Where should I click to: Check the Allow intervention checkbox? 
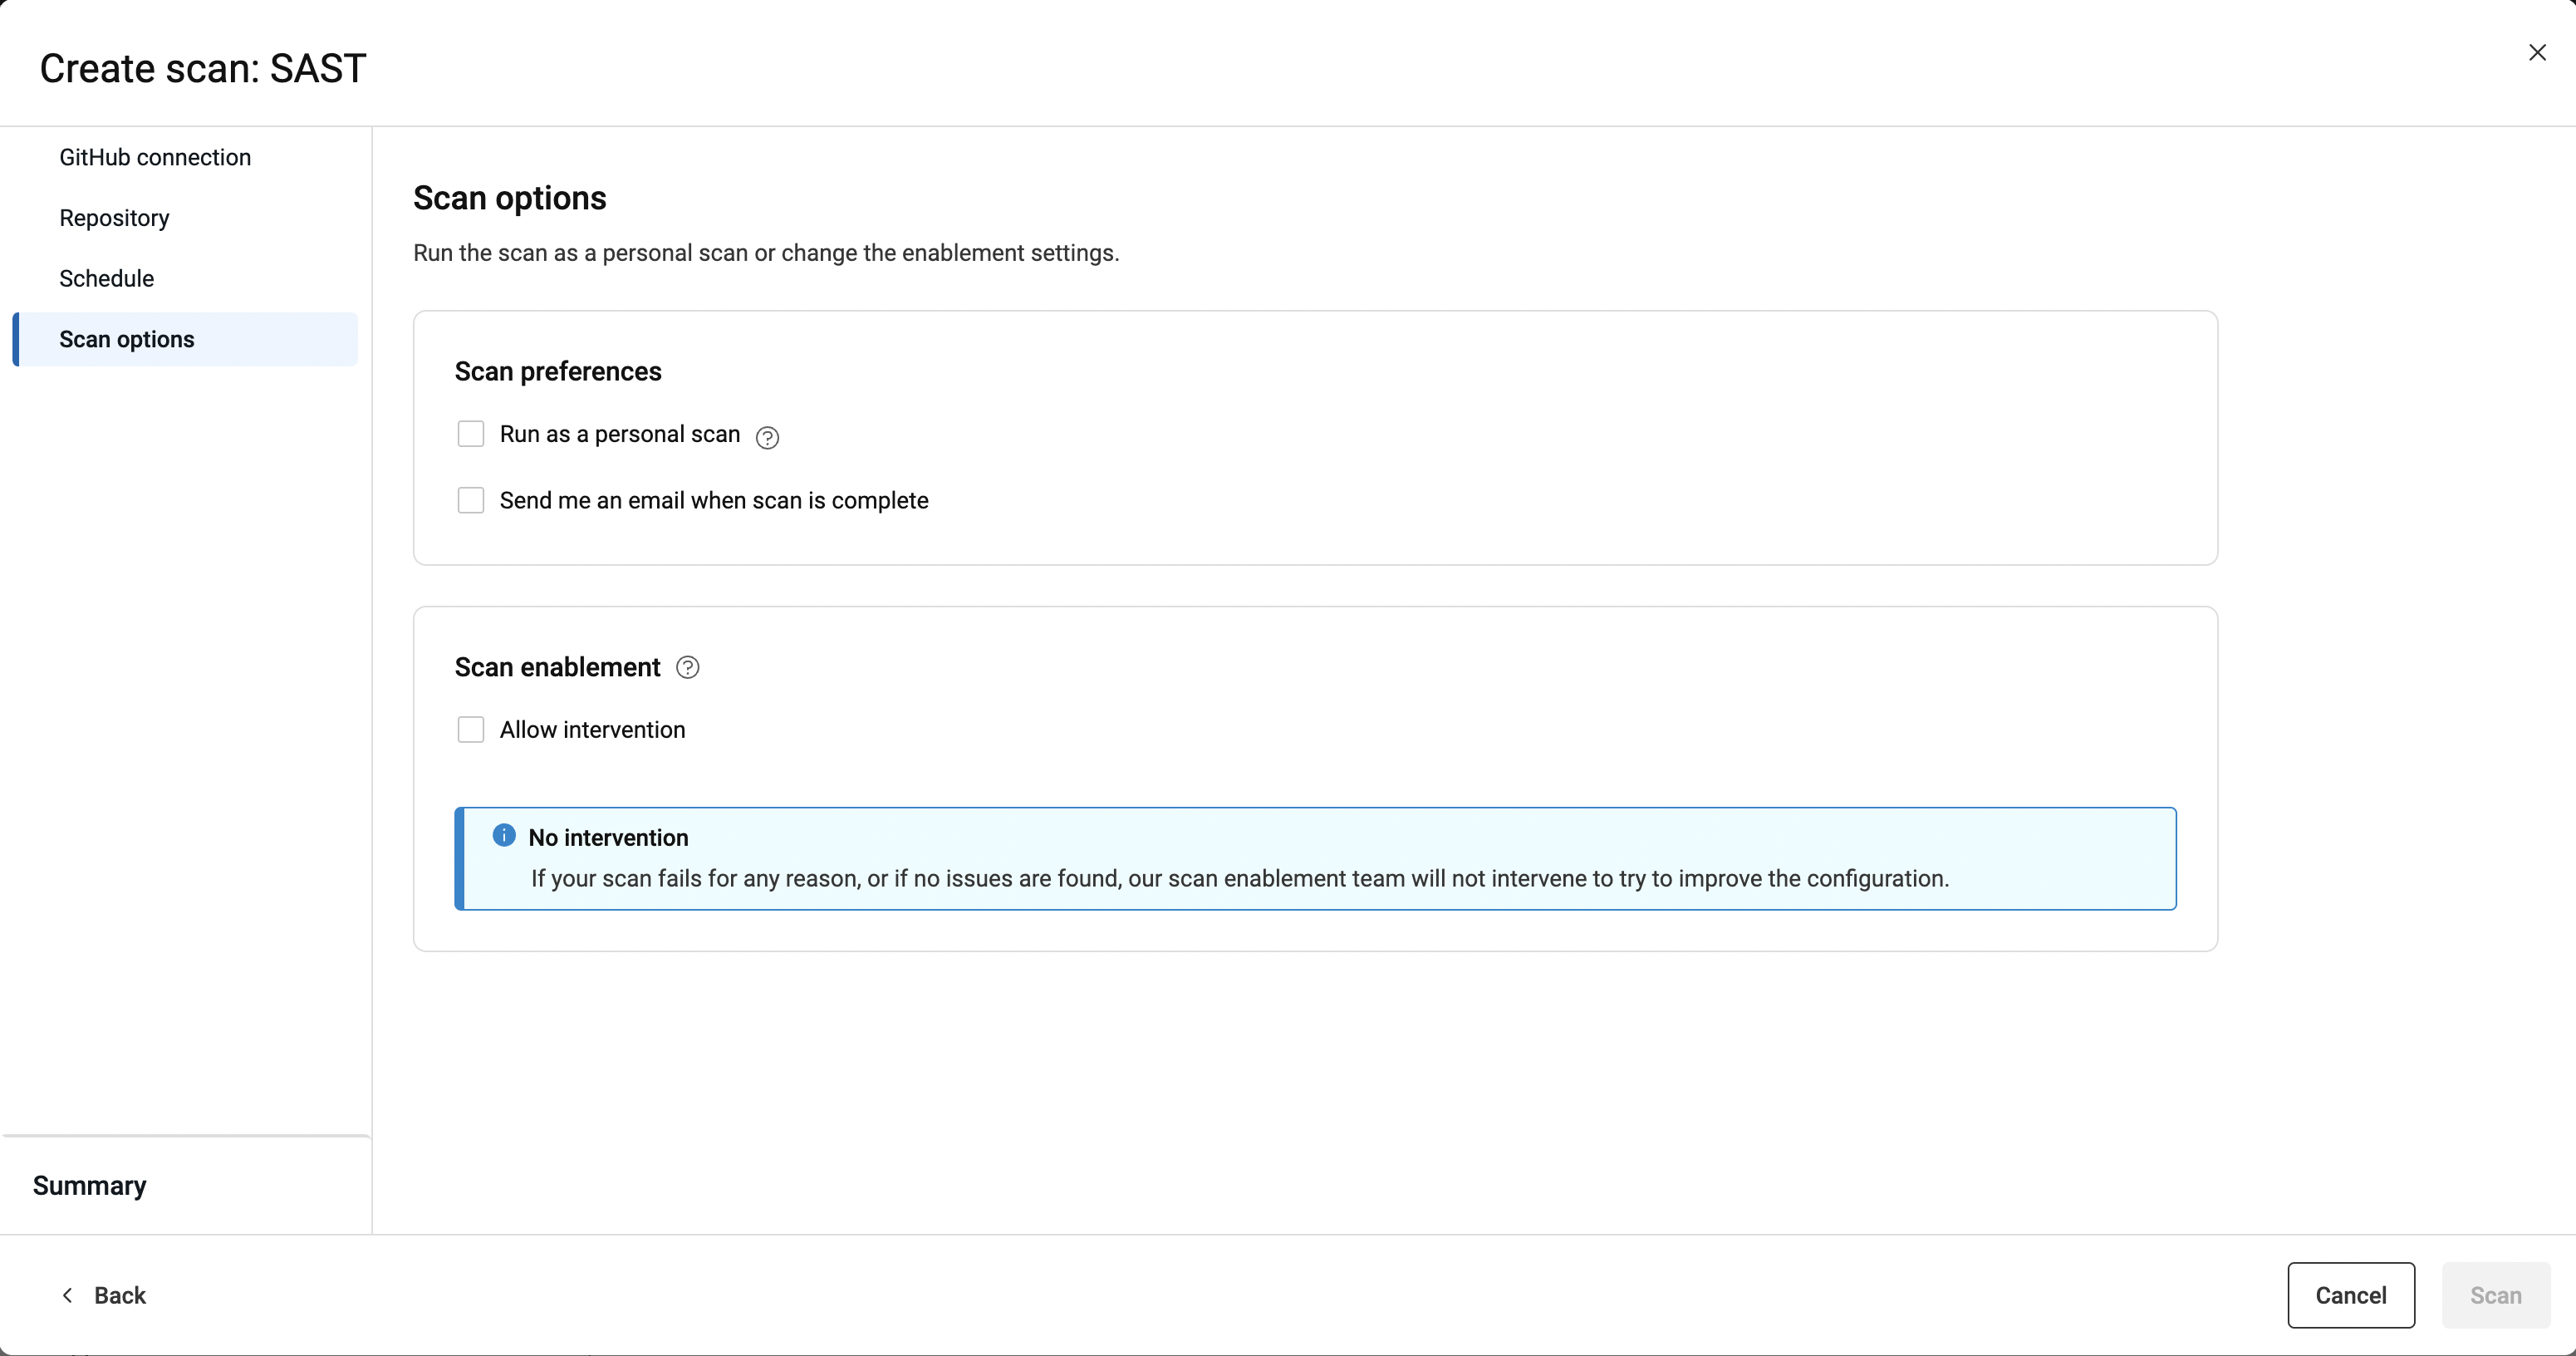(471, 730)
